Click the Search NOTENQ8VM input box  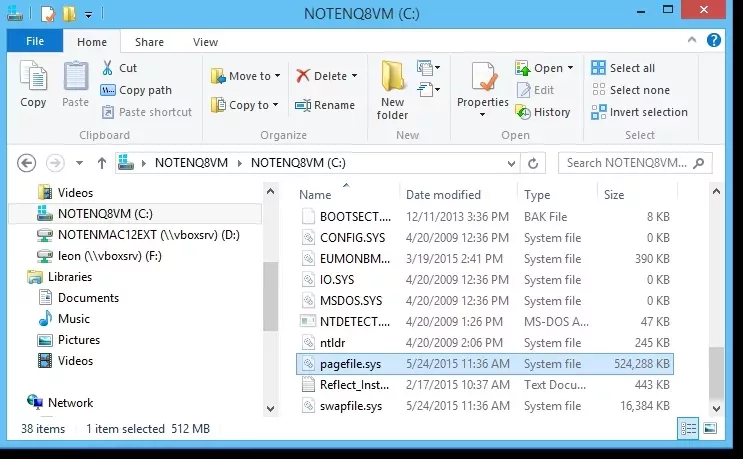click(635, 163)
